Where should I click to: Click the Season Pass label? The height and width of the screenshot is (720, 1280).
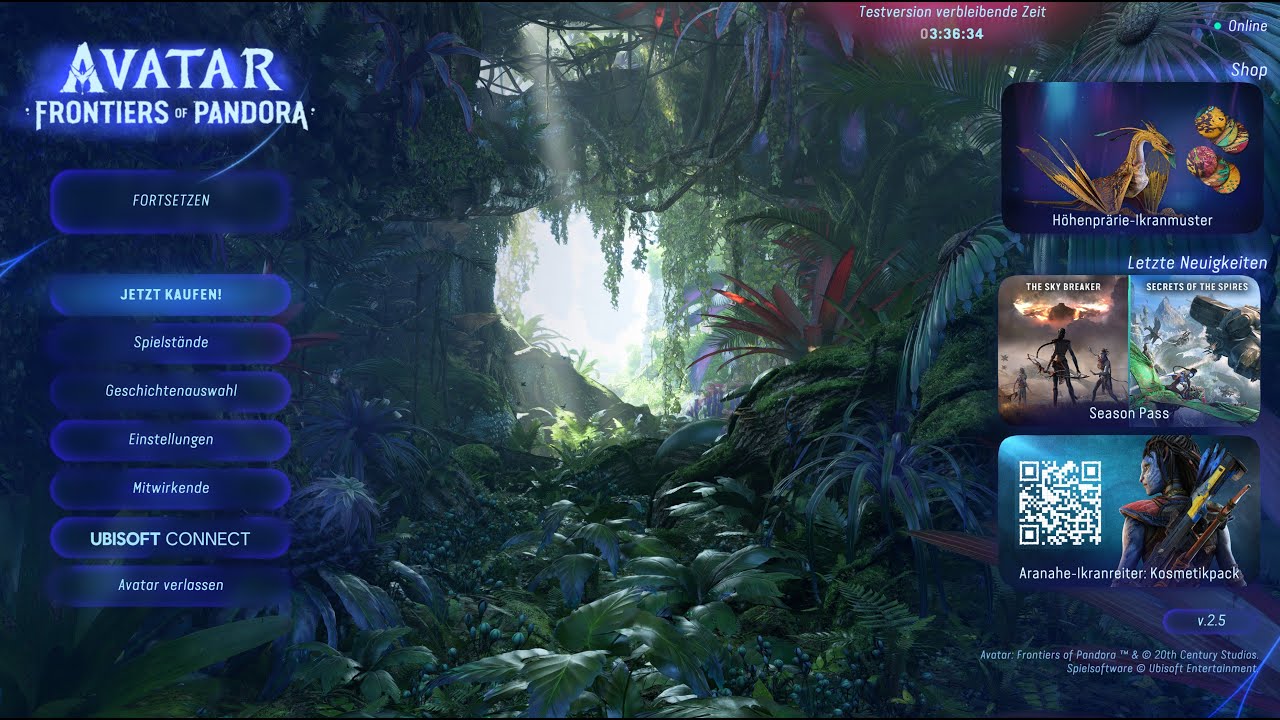coord(1129,413)
